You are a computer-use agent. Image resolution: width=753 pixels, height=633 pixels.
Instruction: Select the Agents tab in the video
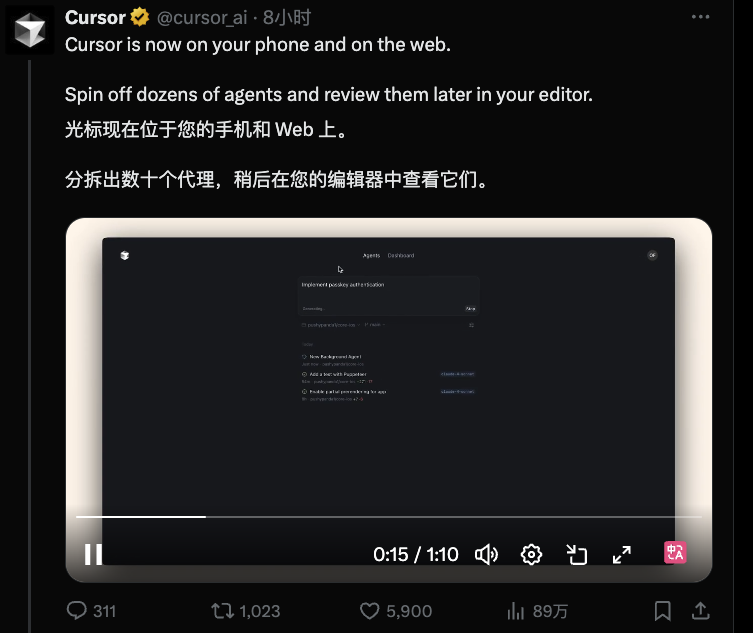click(371, 256)
